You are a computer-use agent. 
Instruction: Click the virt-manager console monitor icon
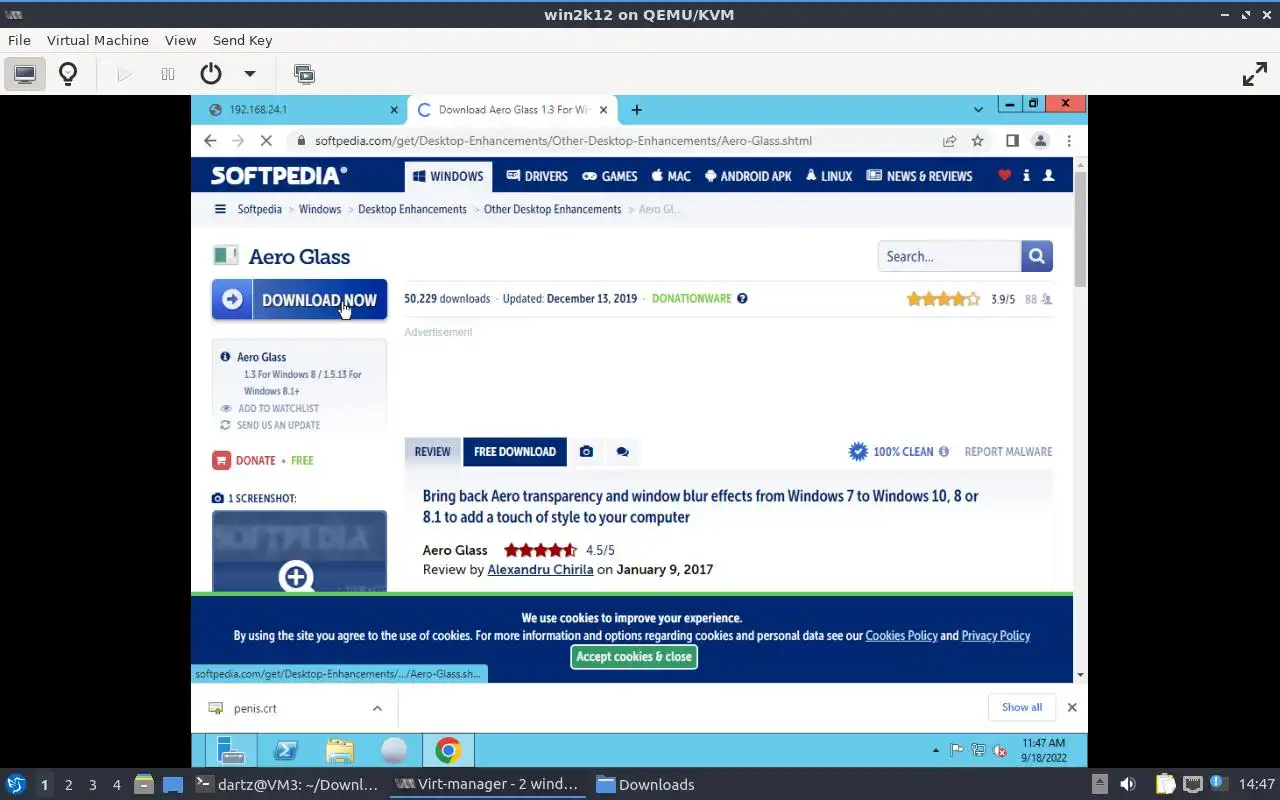point(25,74)
